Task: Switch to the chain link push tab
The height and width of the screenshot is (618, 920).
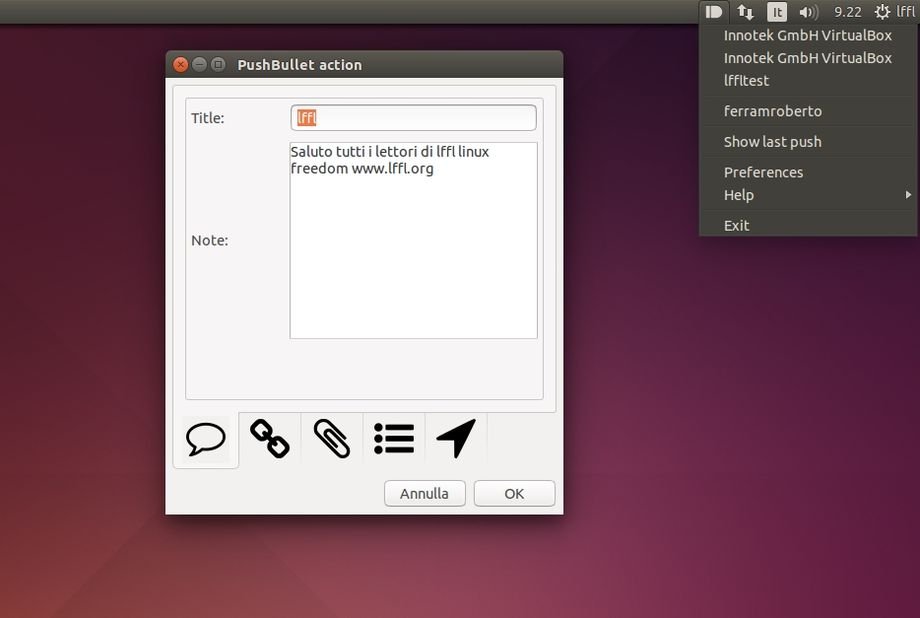Action: (x=269, y=439)
